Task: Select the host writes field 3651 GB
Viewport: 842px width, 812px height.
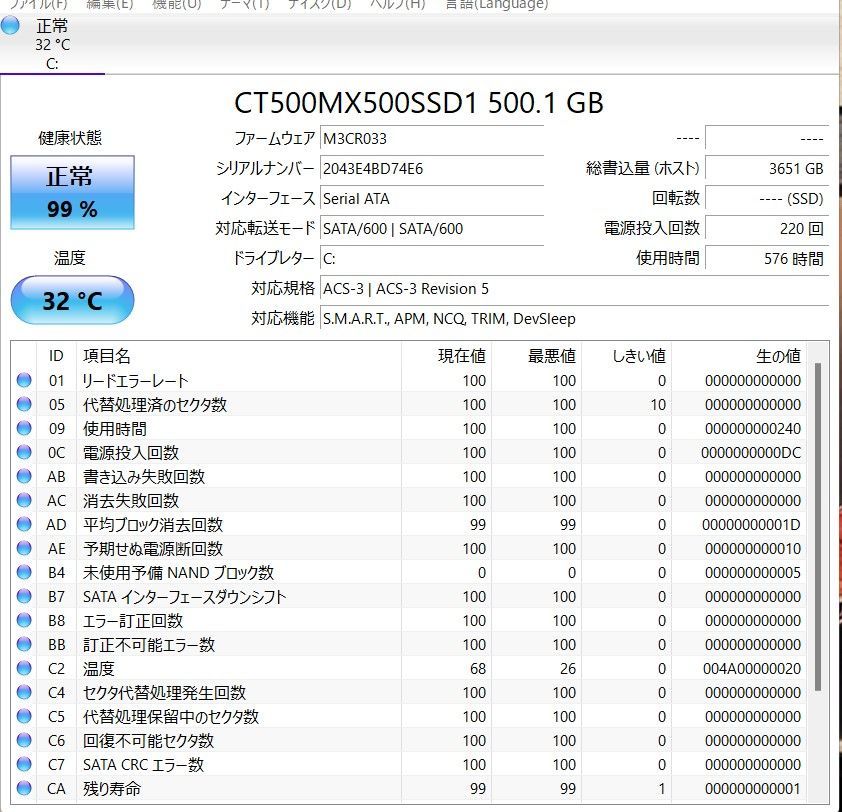Action: point(767,169)
